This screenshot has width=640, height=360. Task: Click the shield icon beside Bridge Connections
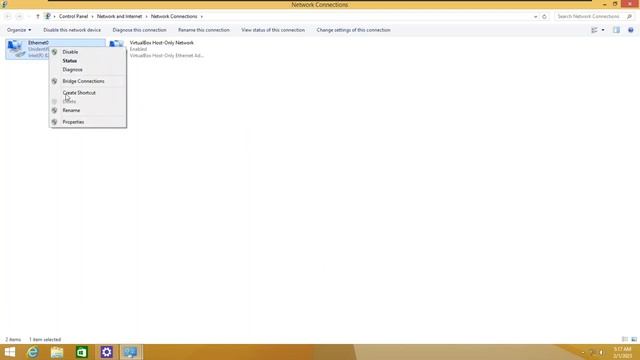coord(54,81)
